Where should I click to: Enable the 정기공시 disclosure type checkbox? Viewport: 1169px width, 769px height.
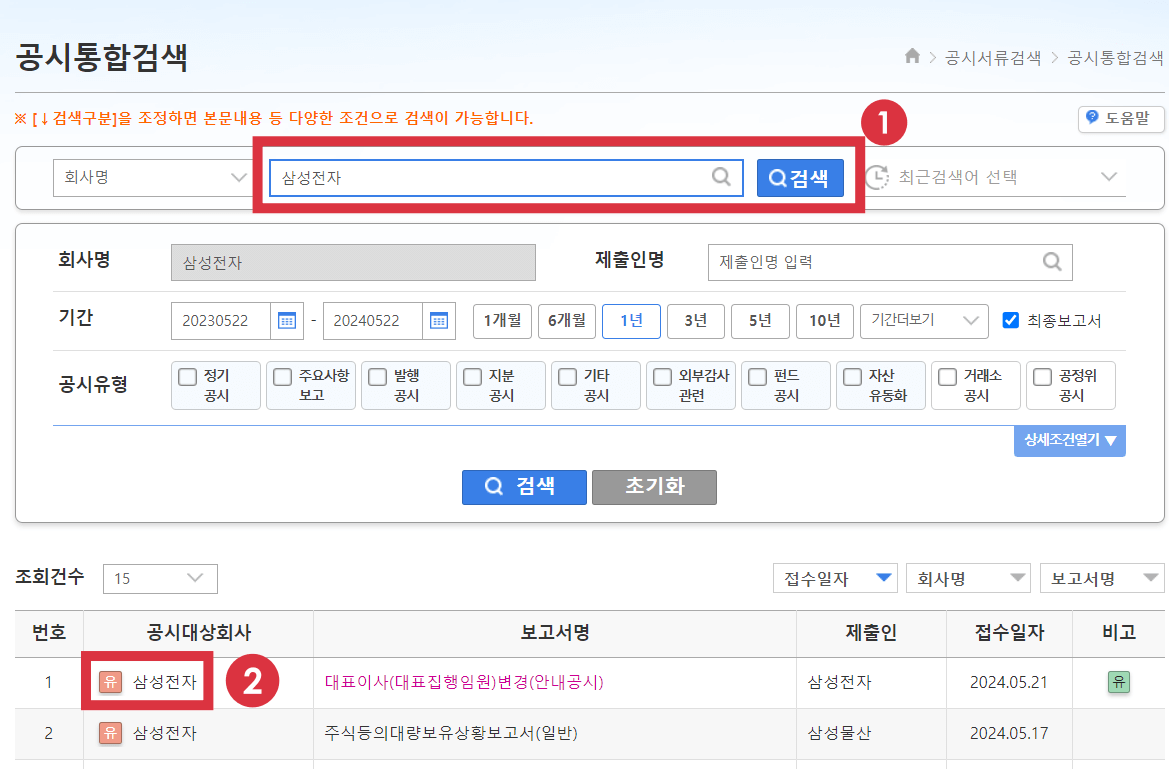coord(187,376)
